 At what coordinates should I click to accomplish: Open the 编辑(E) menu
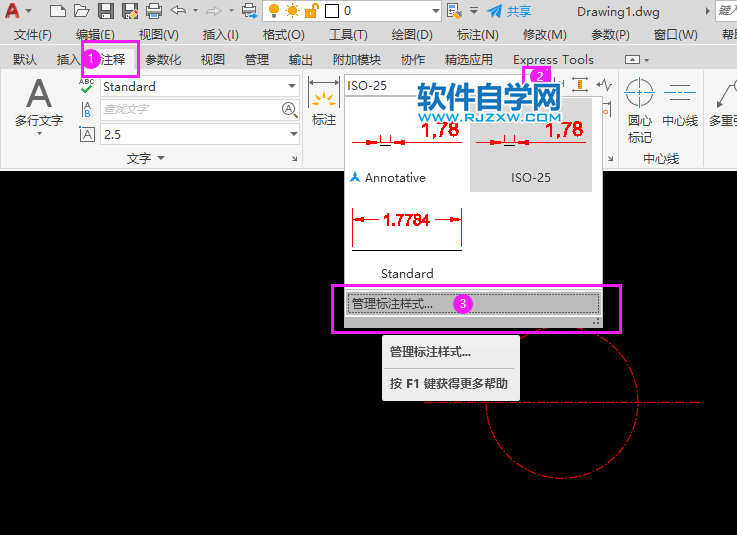pos(95,35)
